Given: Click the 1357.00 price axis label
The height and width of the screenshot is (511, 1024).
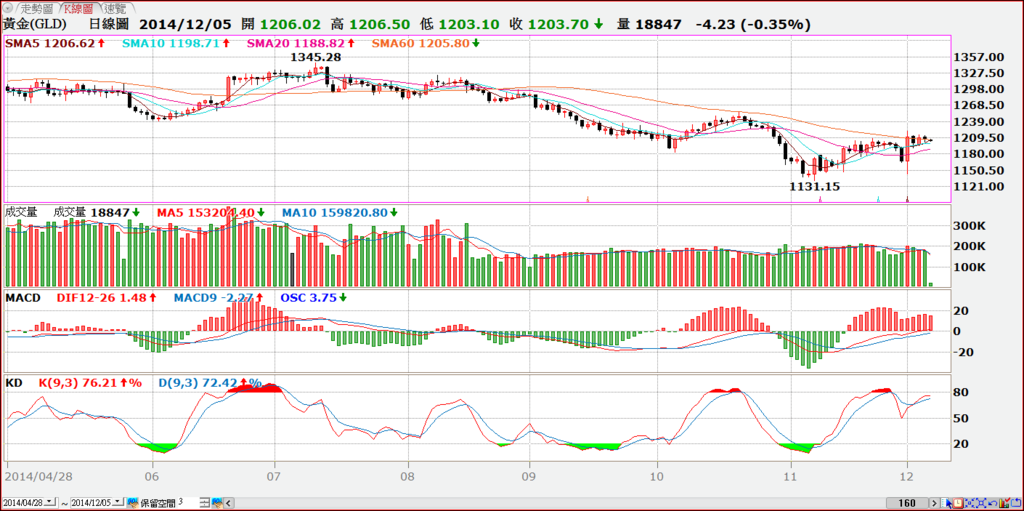Looking at the screenshot, I should click(978, 57).
